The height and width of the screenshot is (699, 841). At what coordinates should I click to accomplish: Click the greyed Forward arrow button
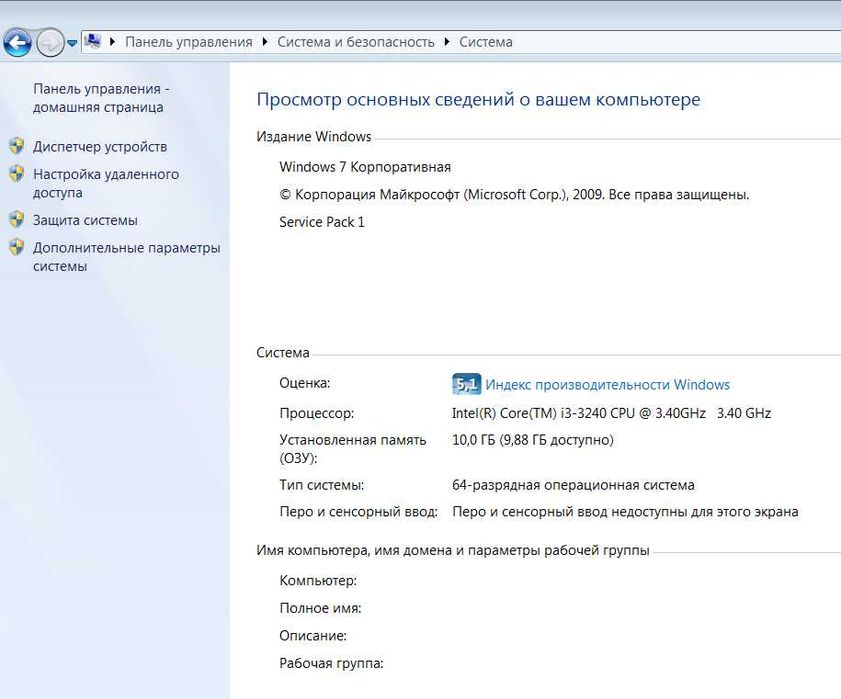tap(50, 42)
